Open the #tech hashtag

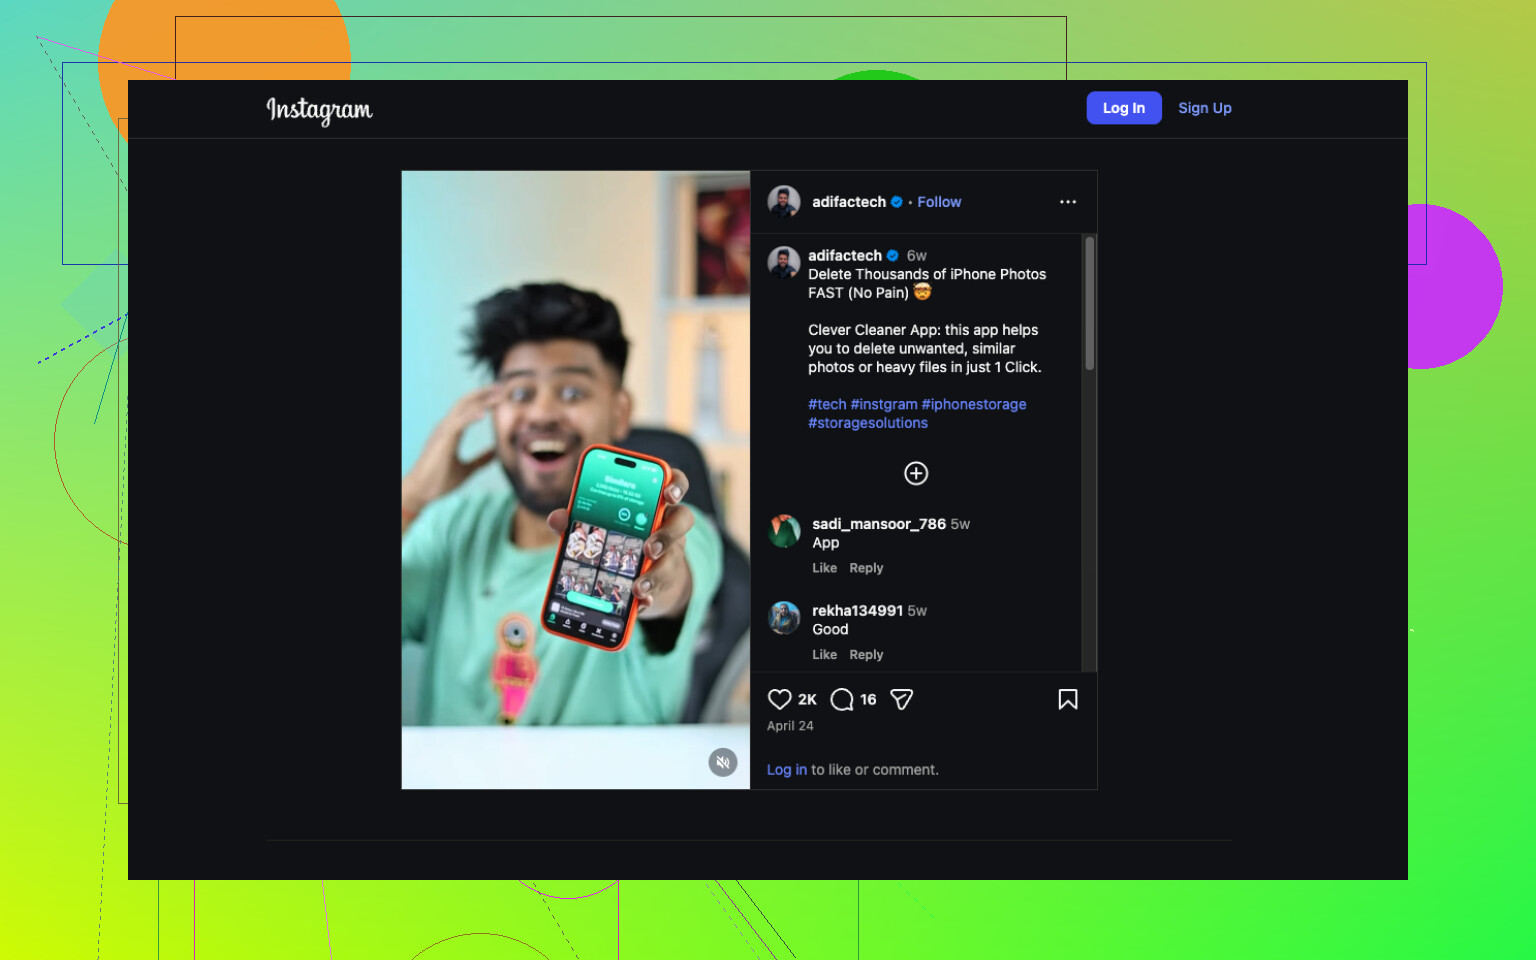click(x=827, y=404)
